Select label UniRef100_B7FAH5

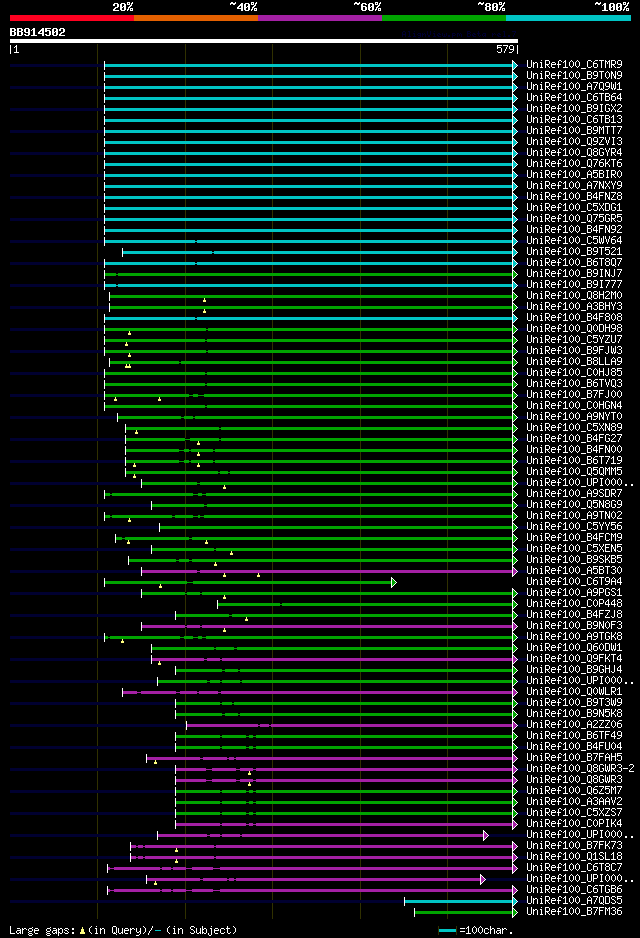tap(574, 757)
